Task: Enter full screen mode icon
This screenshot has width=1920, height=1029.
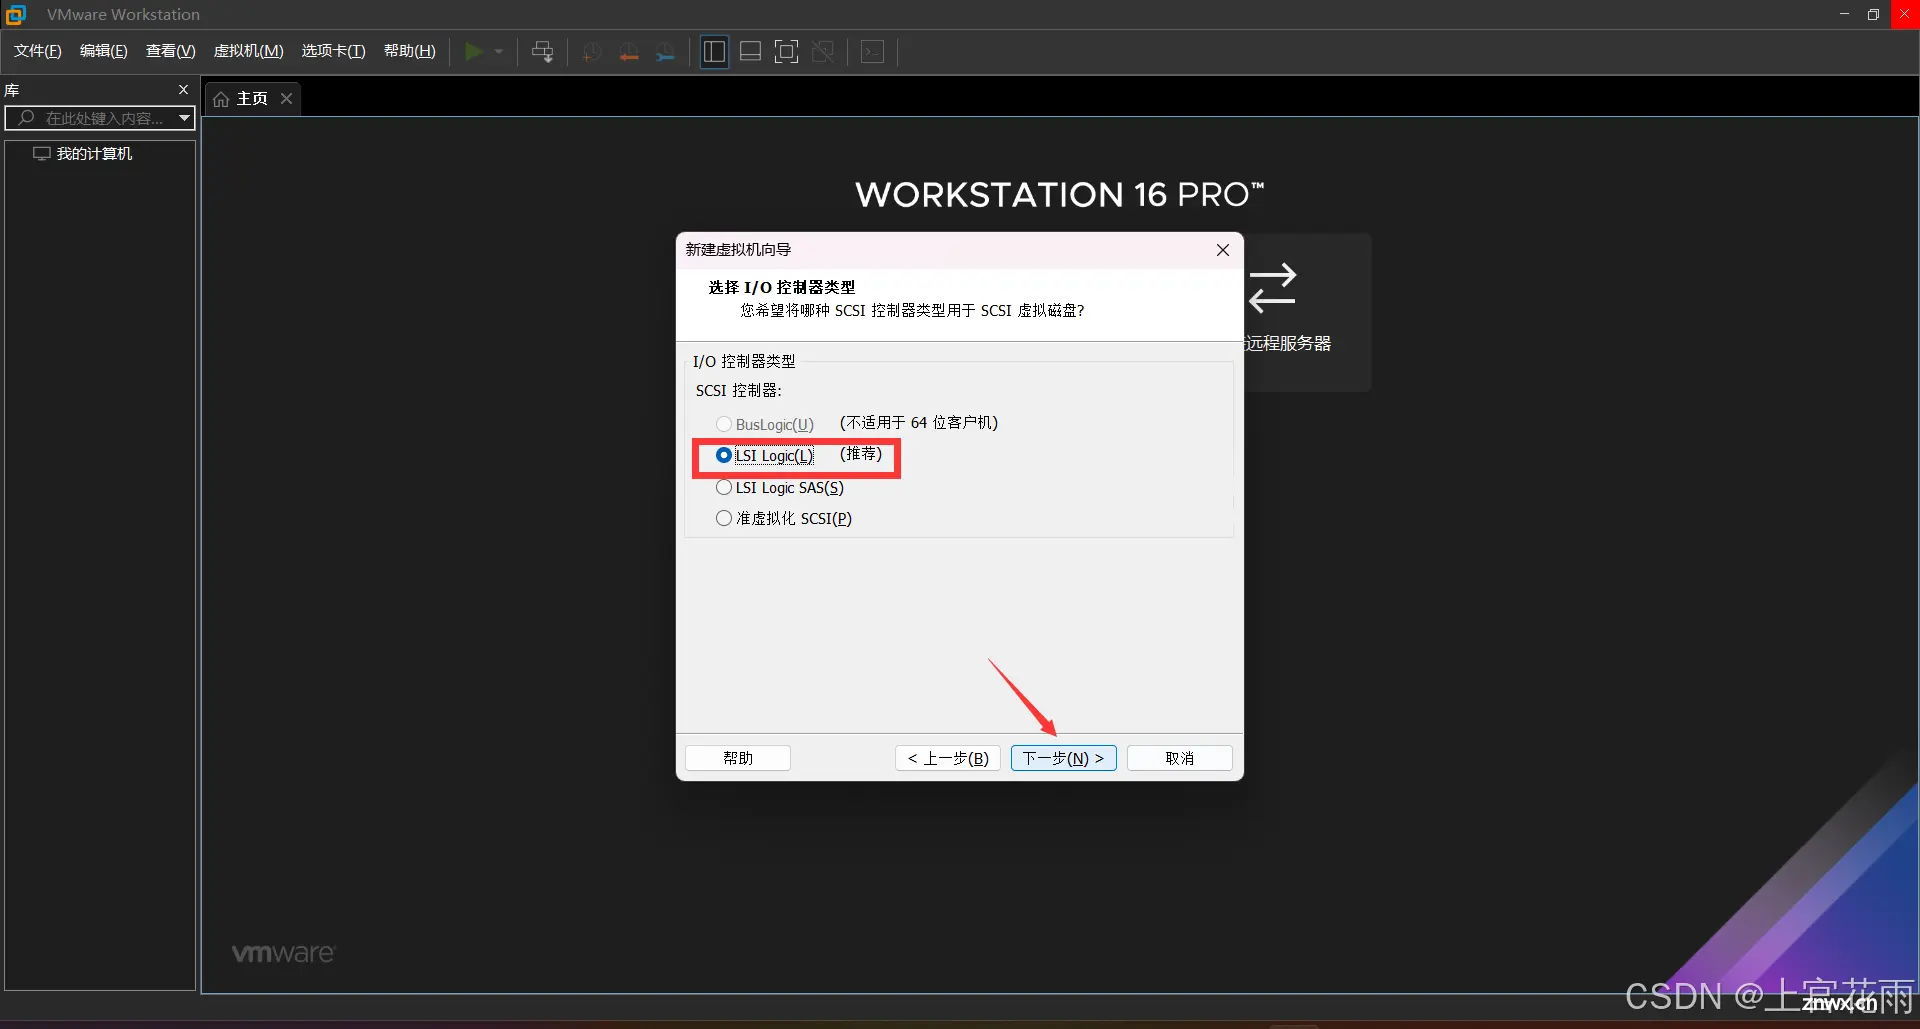Action: [x=787, y=52]
